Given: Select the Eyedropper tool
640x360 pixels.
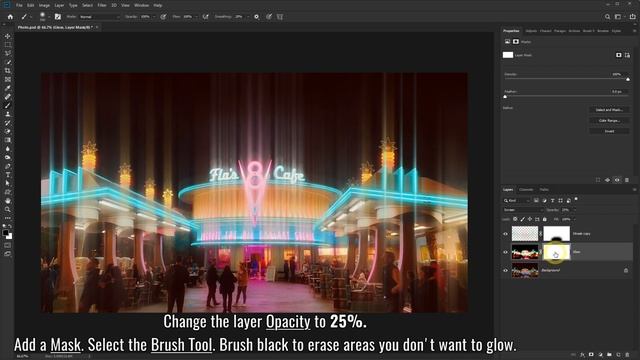Looking at the screenshot, I should coord(8,88).
